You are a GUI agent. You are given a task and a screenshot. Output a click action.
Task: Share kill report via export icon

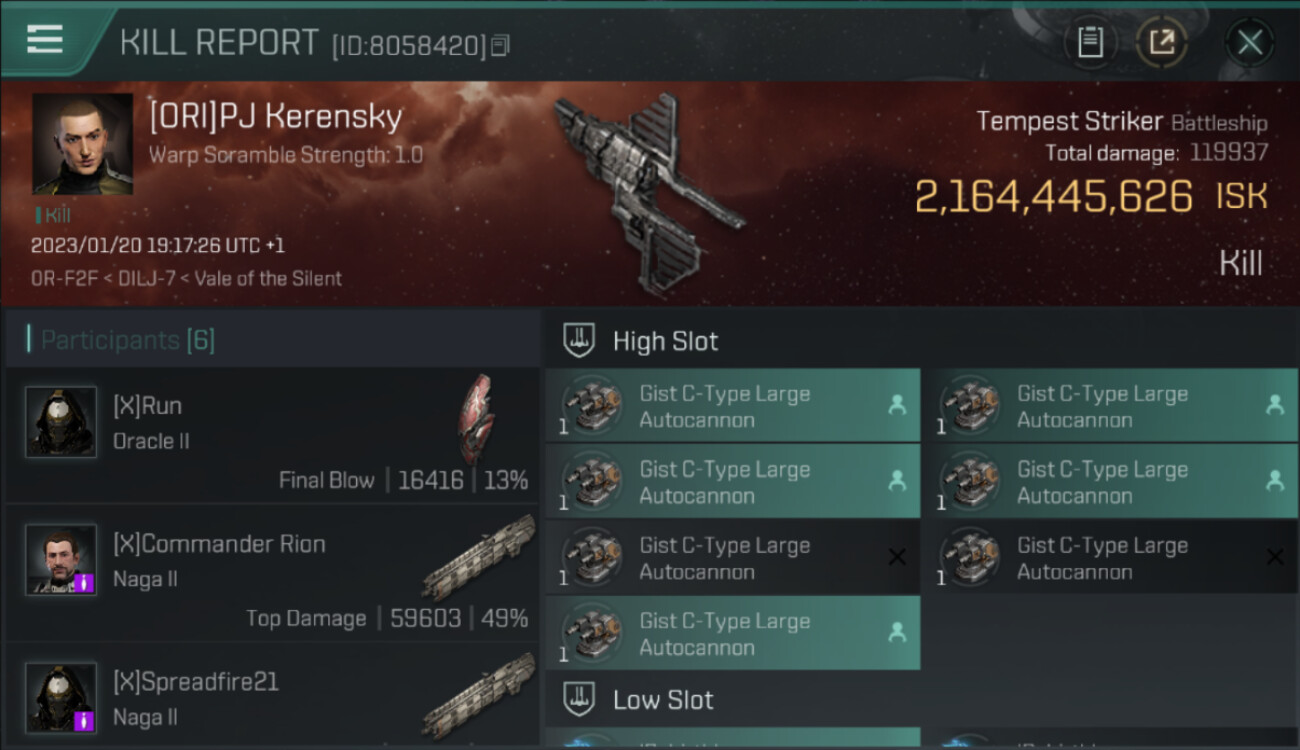coord(1162,42)
